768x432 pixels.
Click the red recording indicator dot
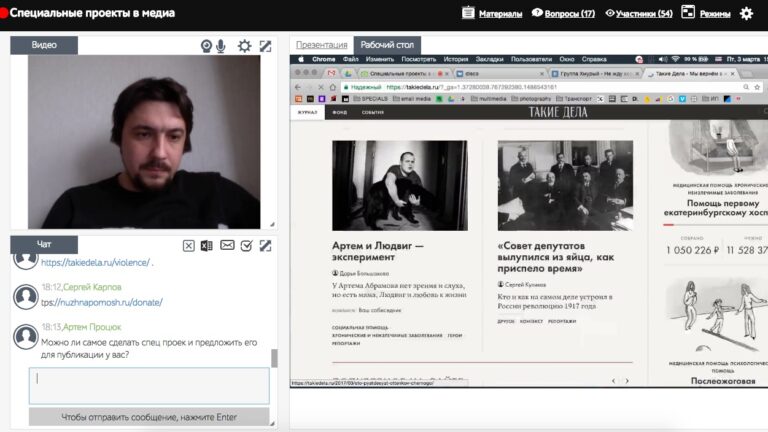3,13
